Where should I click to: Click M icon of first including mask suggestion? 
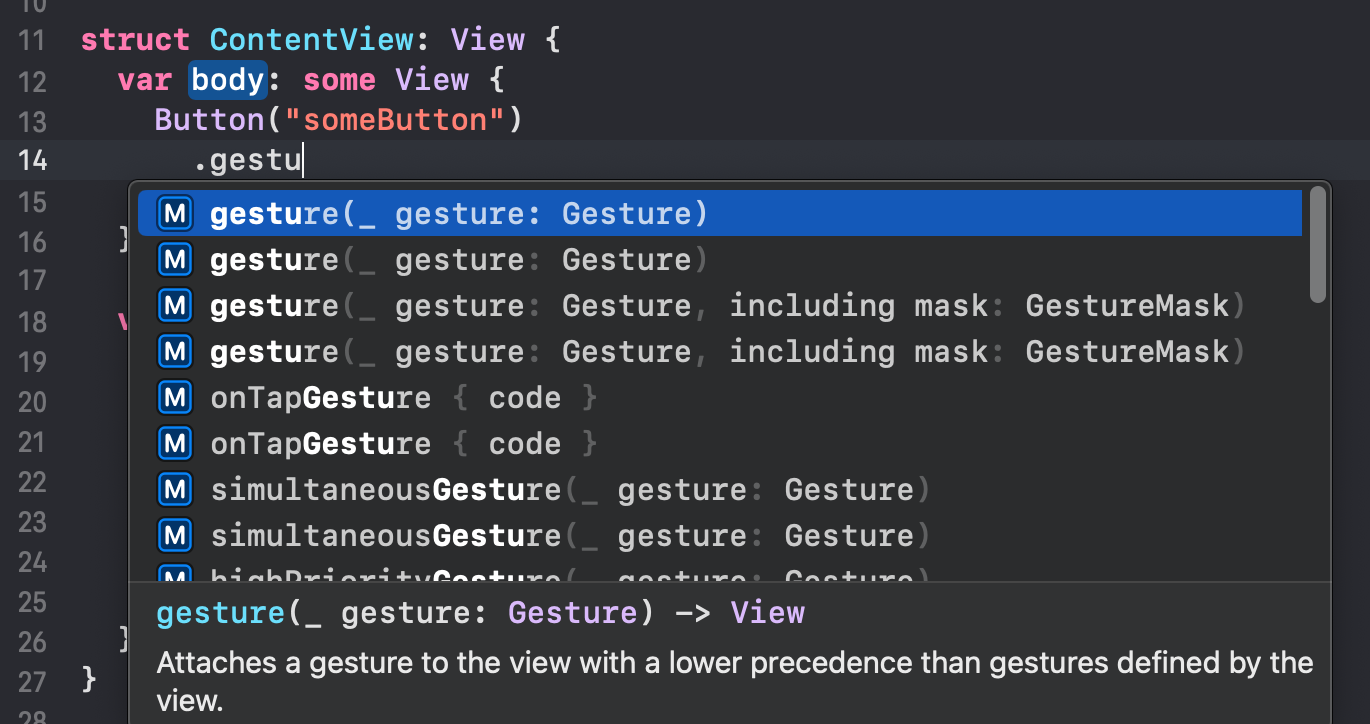[176, 306]
